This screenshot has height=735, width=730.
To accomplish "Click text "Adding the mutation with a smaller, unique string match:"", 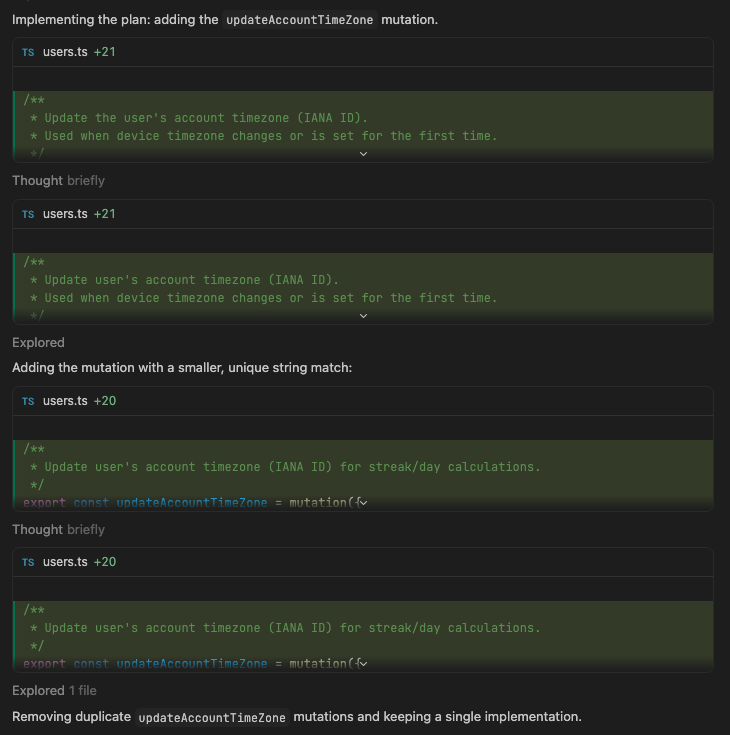I will [x=182, y=368].
